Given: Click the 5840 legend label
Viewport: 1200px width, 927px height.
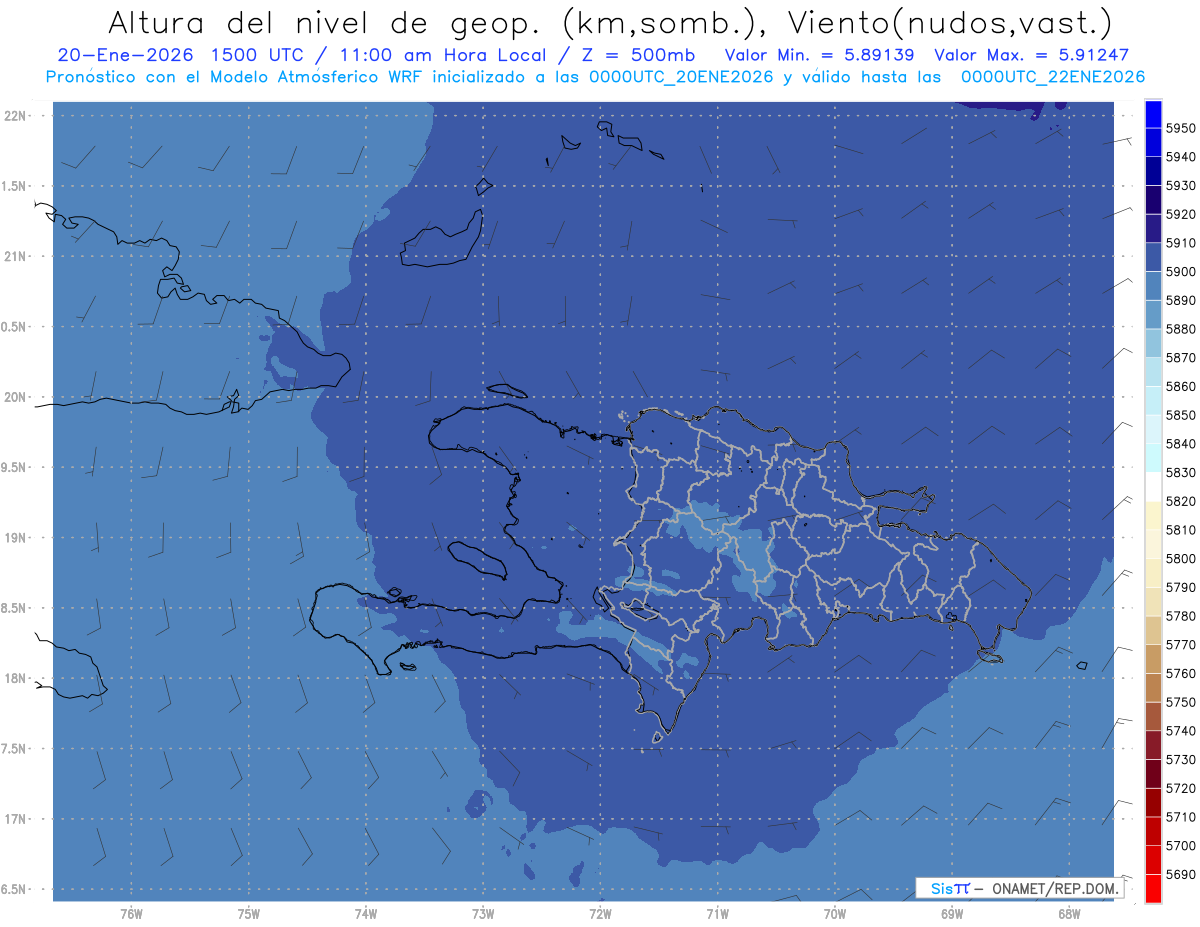Looking at the screenshot, I should [x=1180, y=444].
